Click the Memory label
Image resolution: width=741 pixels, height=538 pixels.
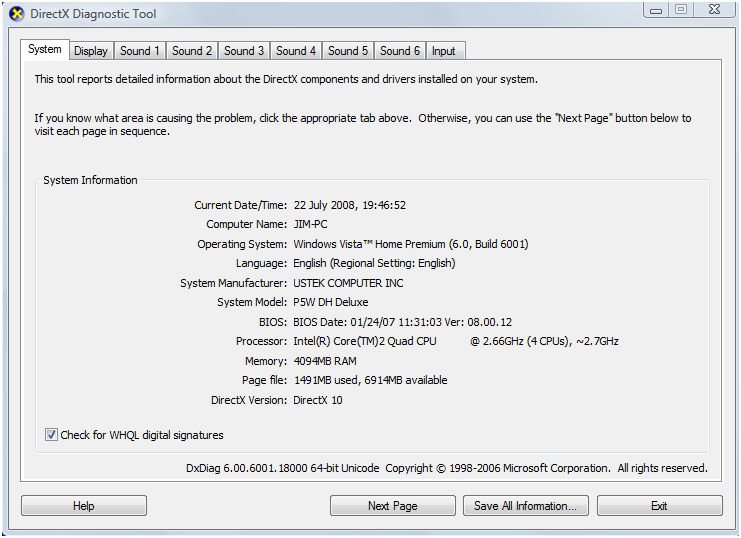(x=266, y=361)
